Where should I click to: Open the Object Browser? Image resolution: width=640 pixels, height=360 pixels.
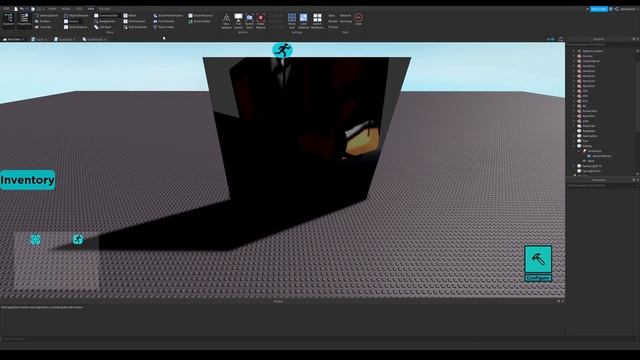click(76, 16)
